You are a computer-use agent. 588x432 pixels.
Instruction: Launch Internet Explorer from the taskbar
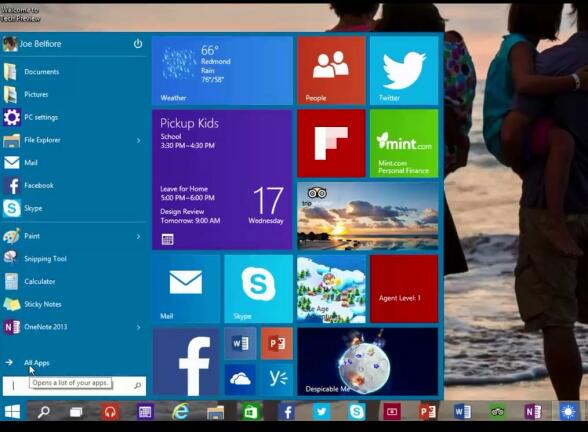[180, 412]
